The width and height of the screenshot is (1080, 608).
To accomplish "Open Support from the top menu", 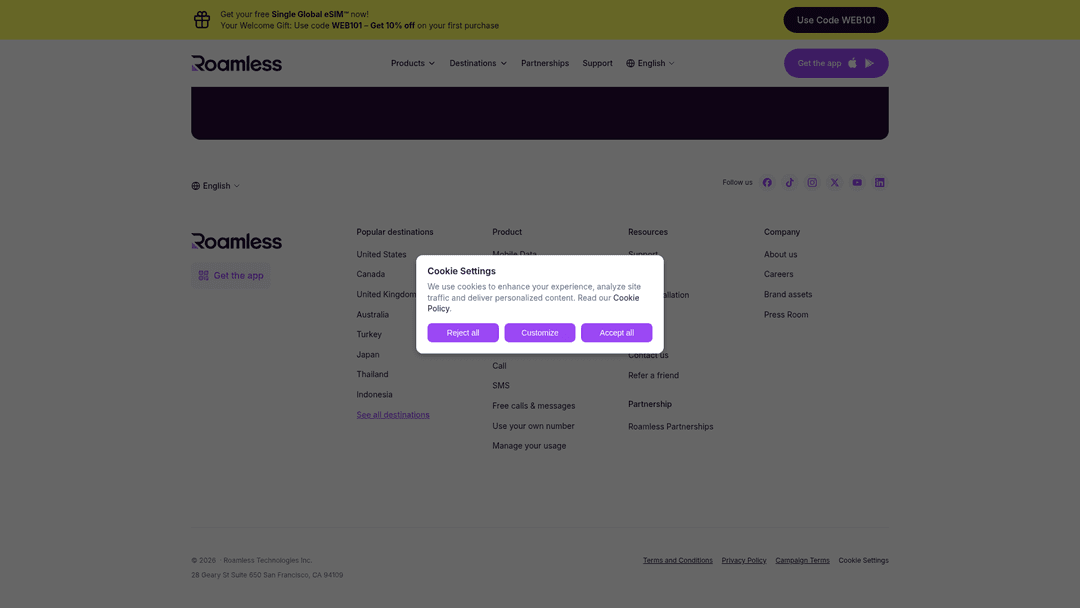I will click(597, 62).
